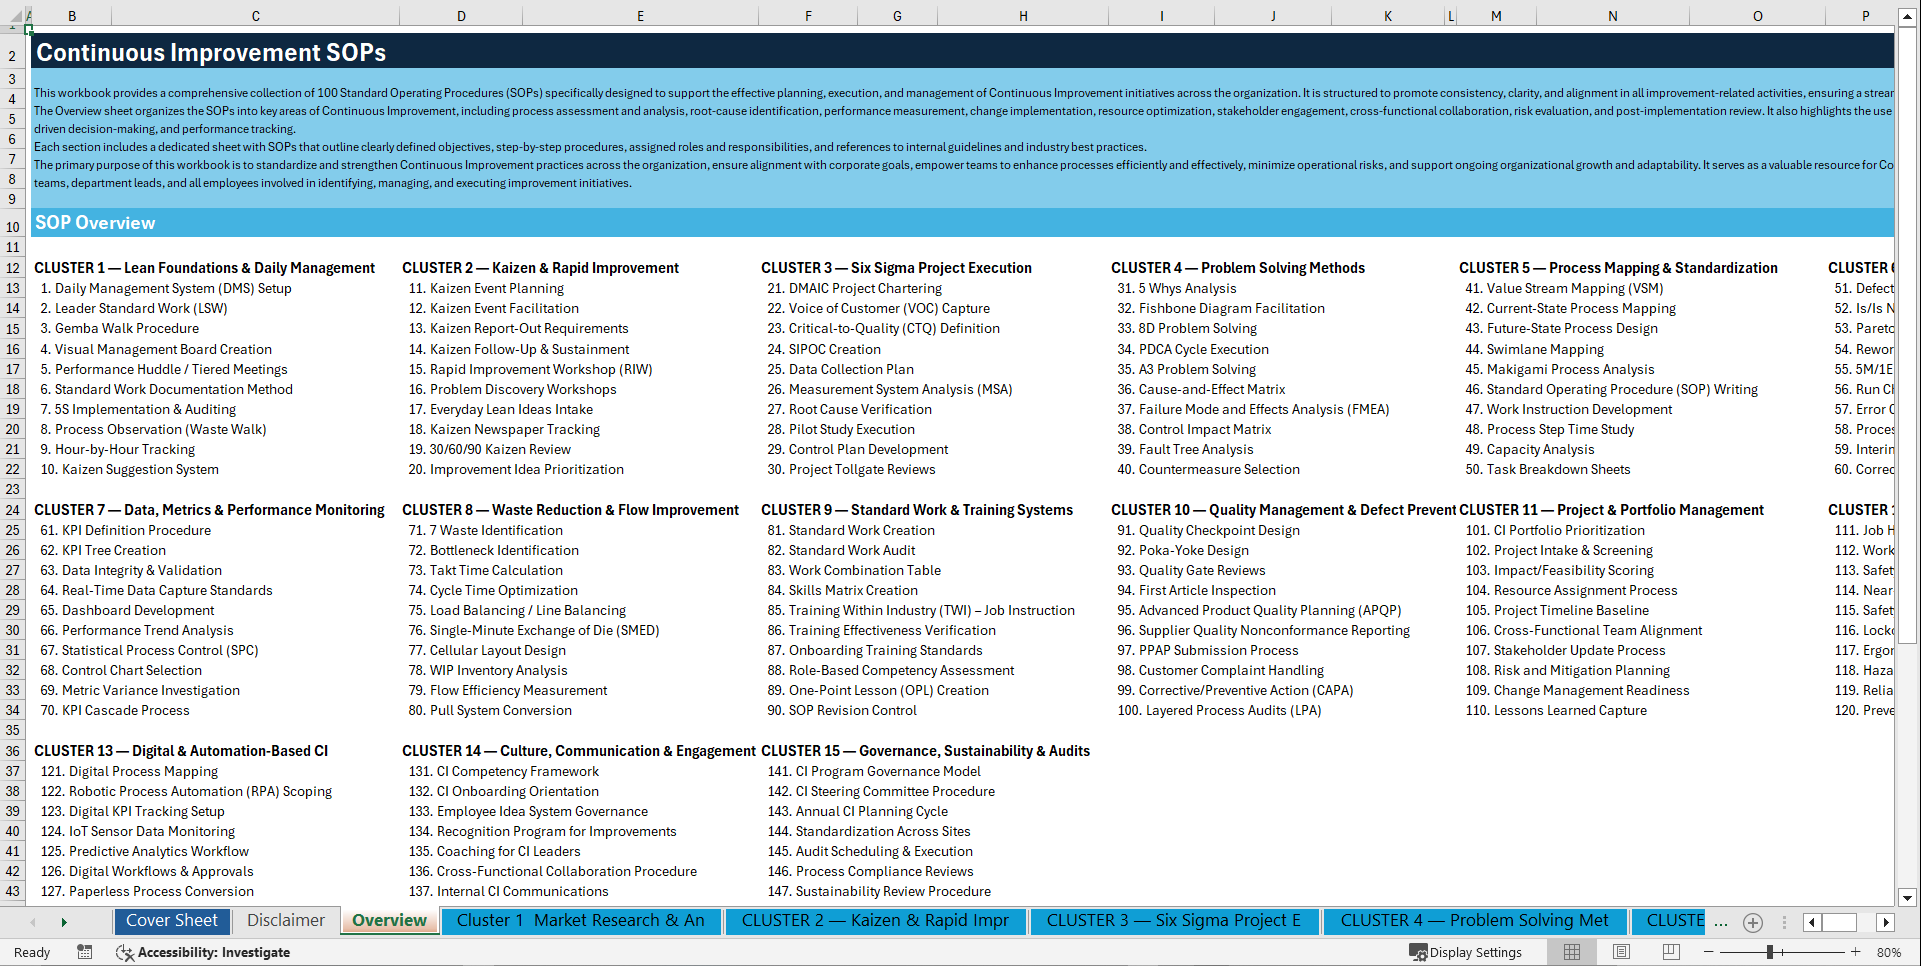1921x966 pixels.
Task: Click the vertical scrollbar down arrow
Action: pos(1908,897)
